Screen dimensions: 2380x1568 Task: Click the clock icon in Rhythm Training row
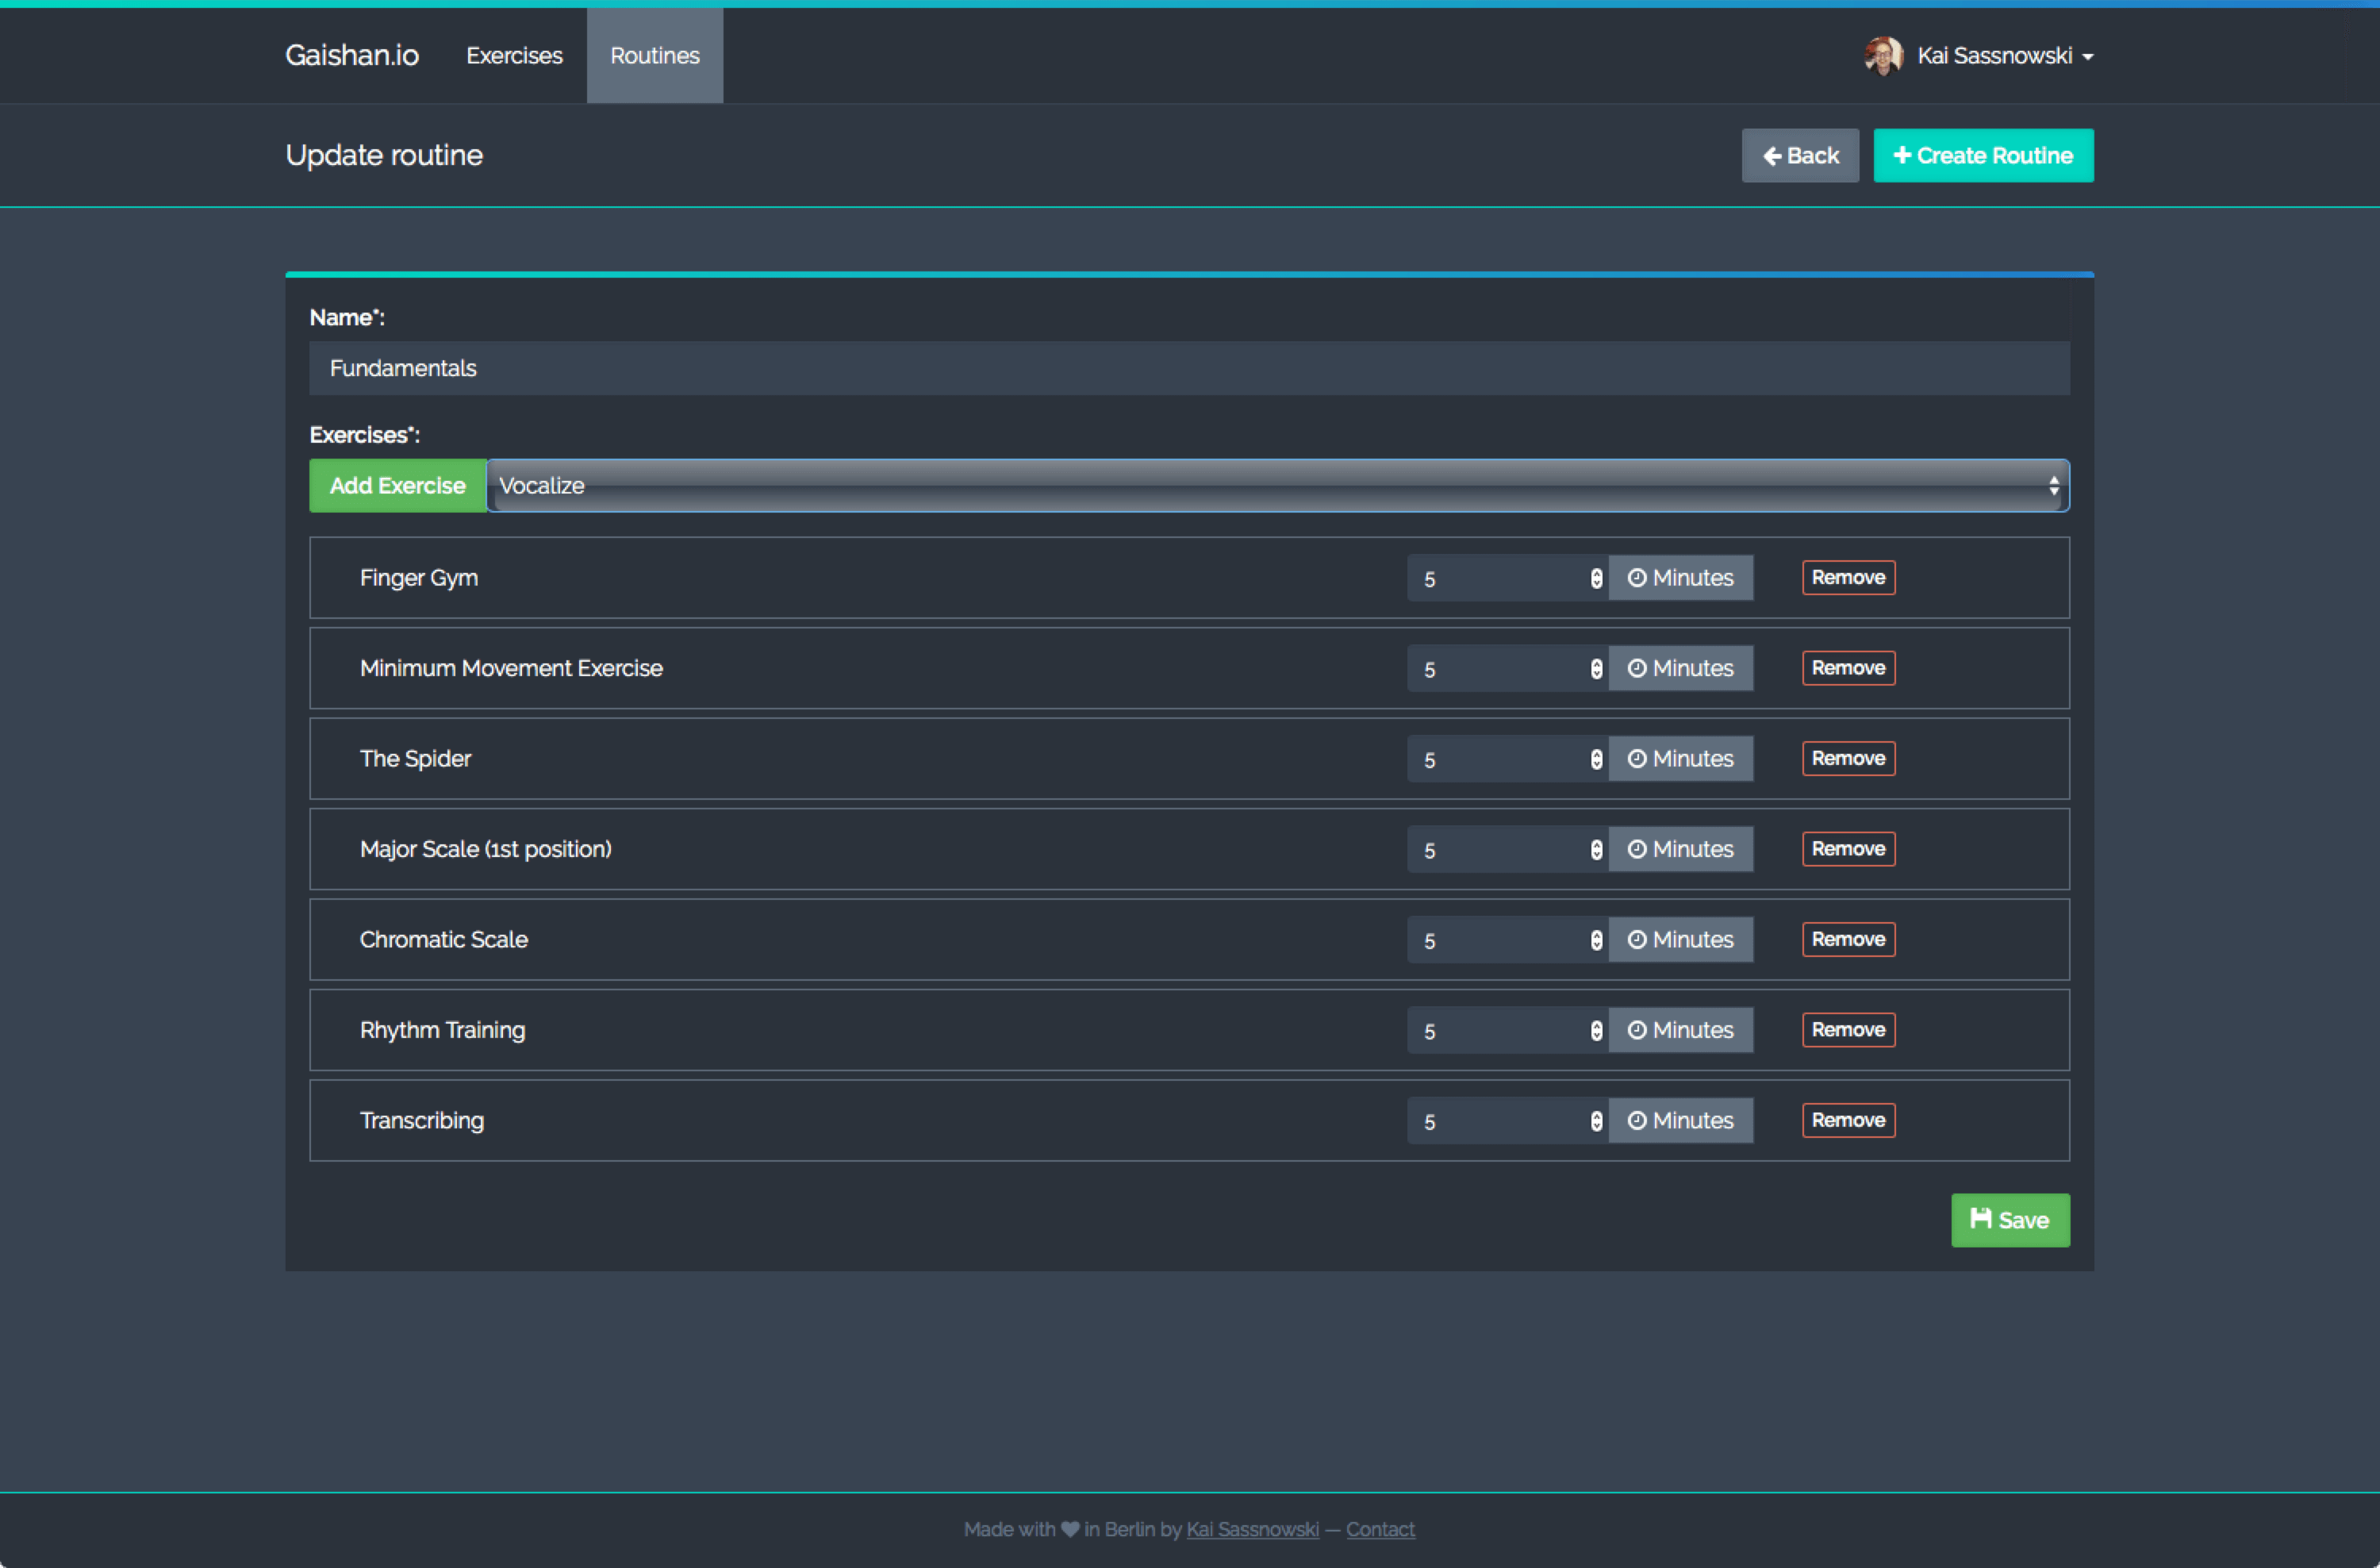tap(1637, 1030)
